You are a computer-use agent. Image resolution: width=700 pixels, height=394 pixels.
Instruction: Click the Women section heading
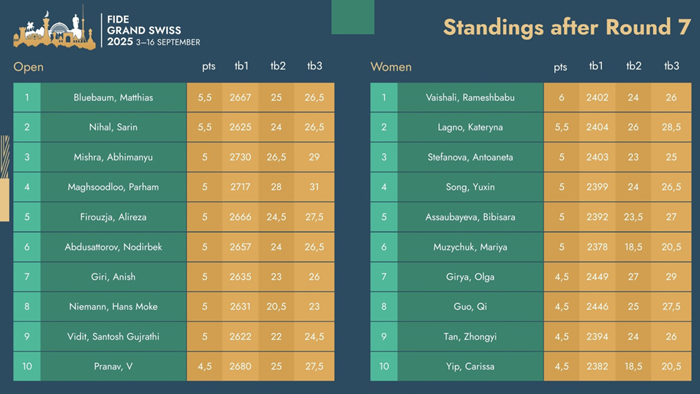[x=391, y=67]
